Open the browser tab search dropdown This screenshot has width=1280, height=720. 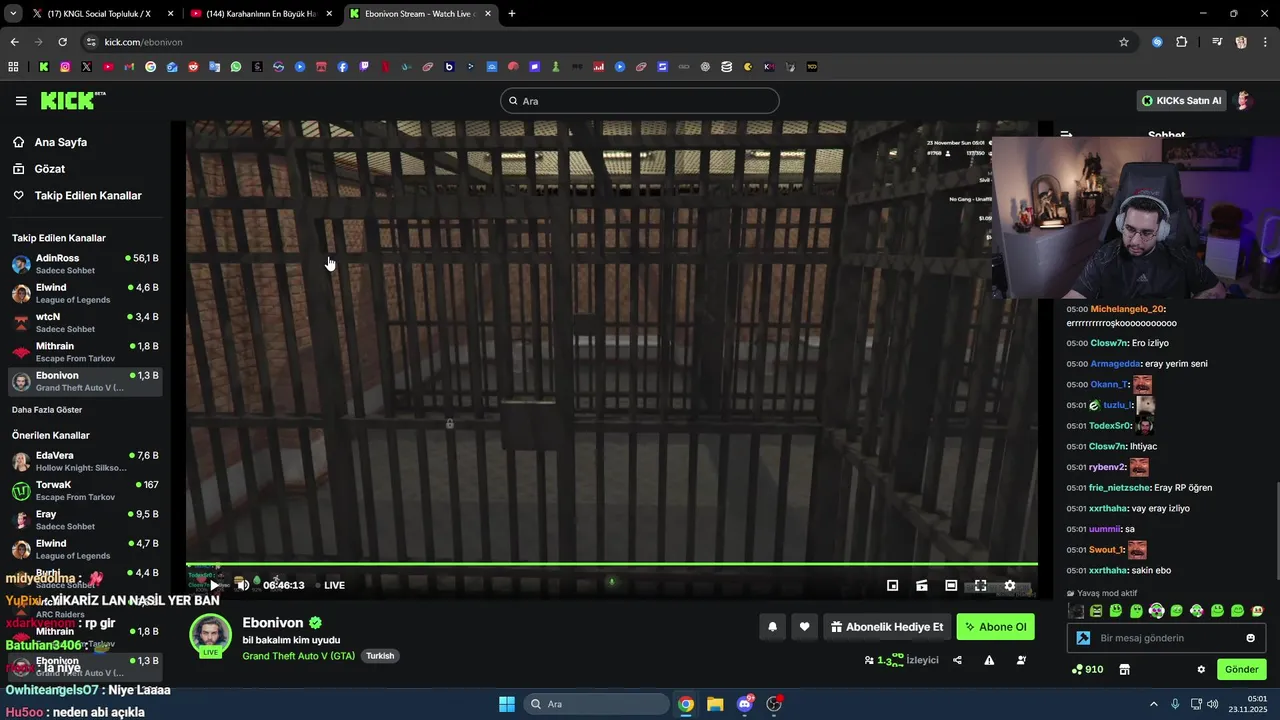[12, 14]
